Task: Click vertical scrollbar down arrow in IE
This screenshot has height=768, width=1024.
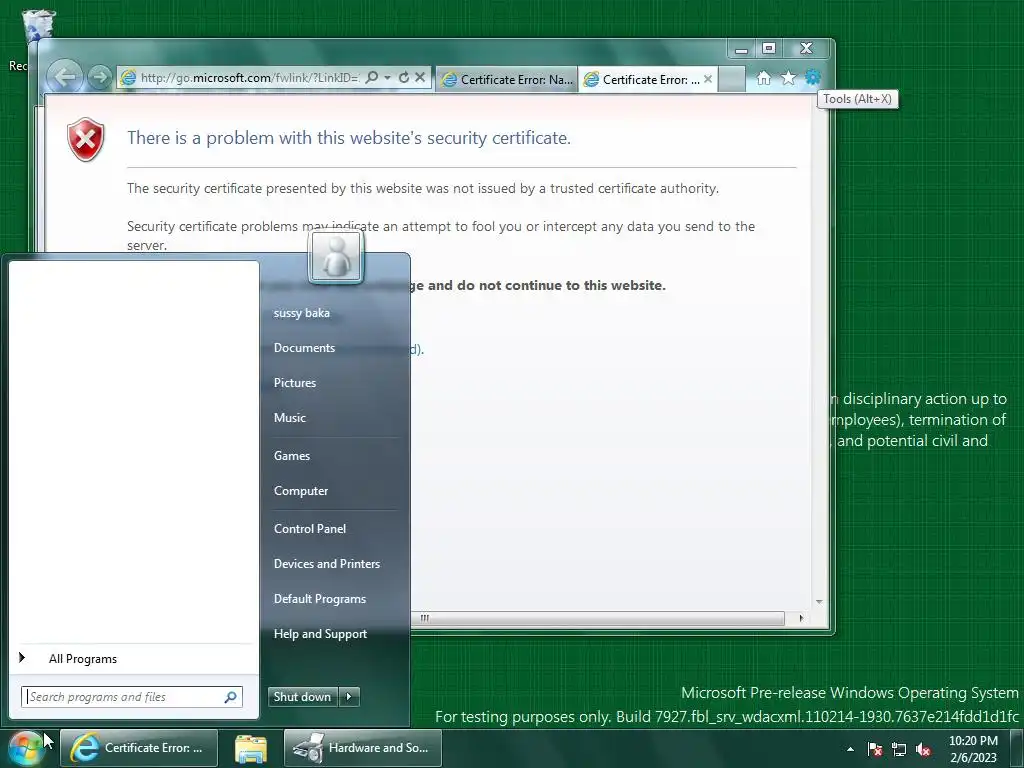Action: (x=819, y=602)
